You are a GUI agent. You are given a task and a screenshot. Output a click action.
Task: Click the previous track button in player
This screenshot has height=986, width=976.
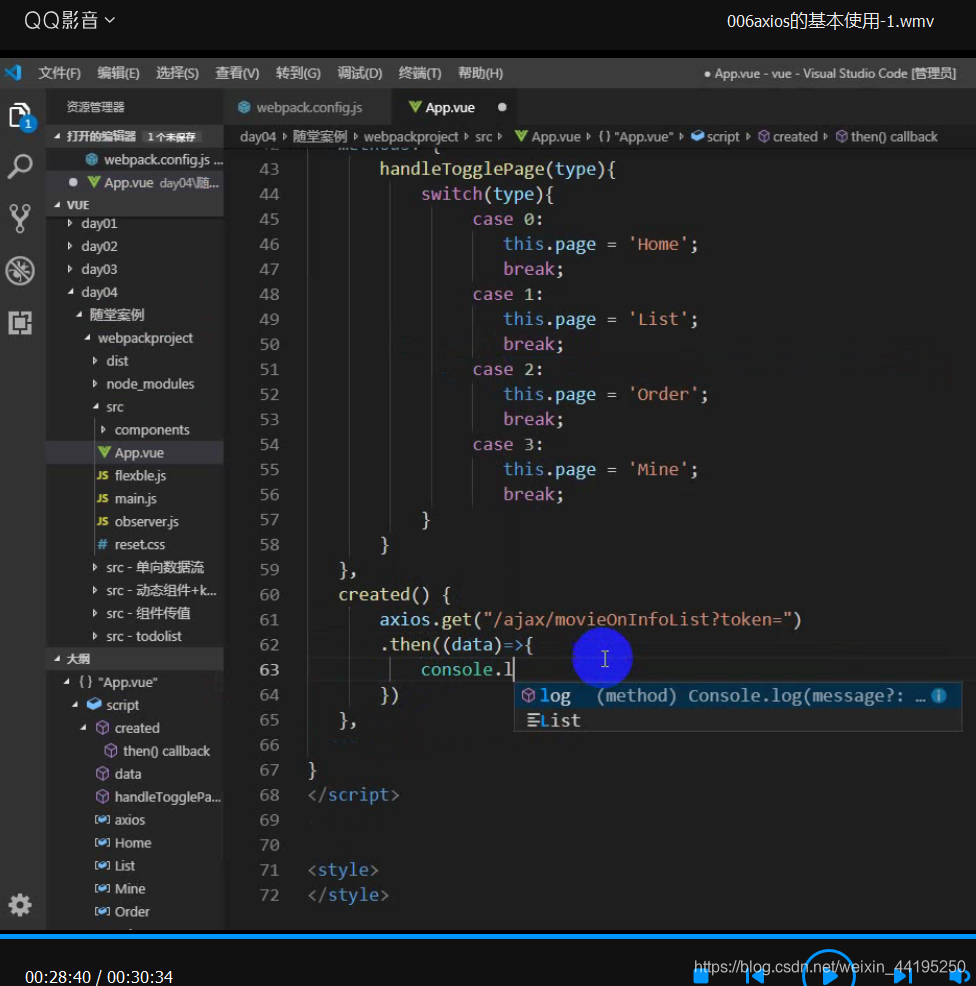click(755, 977)
